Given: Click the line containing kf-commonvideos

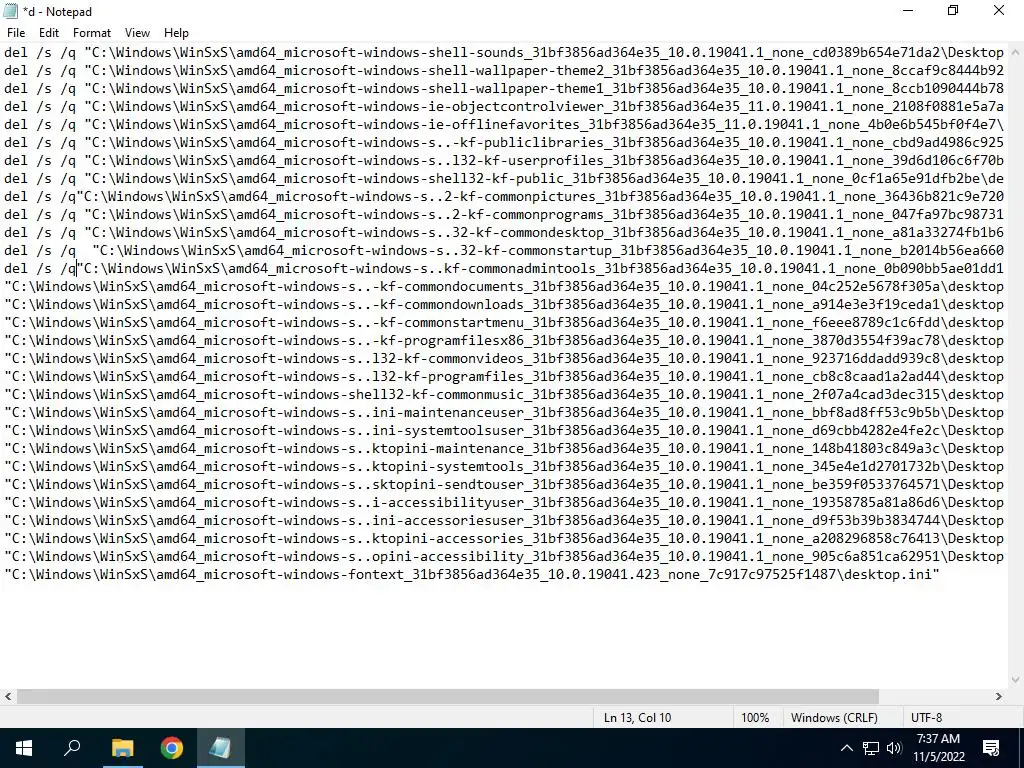Looking at the screenshot, I should 504,359.
